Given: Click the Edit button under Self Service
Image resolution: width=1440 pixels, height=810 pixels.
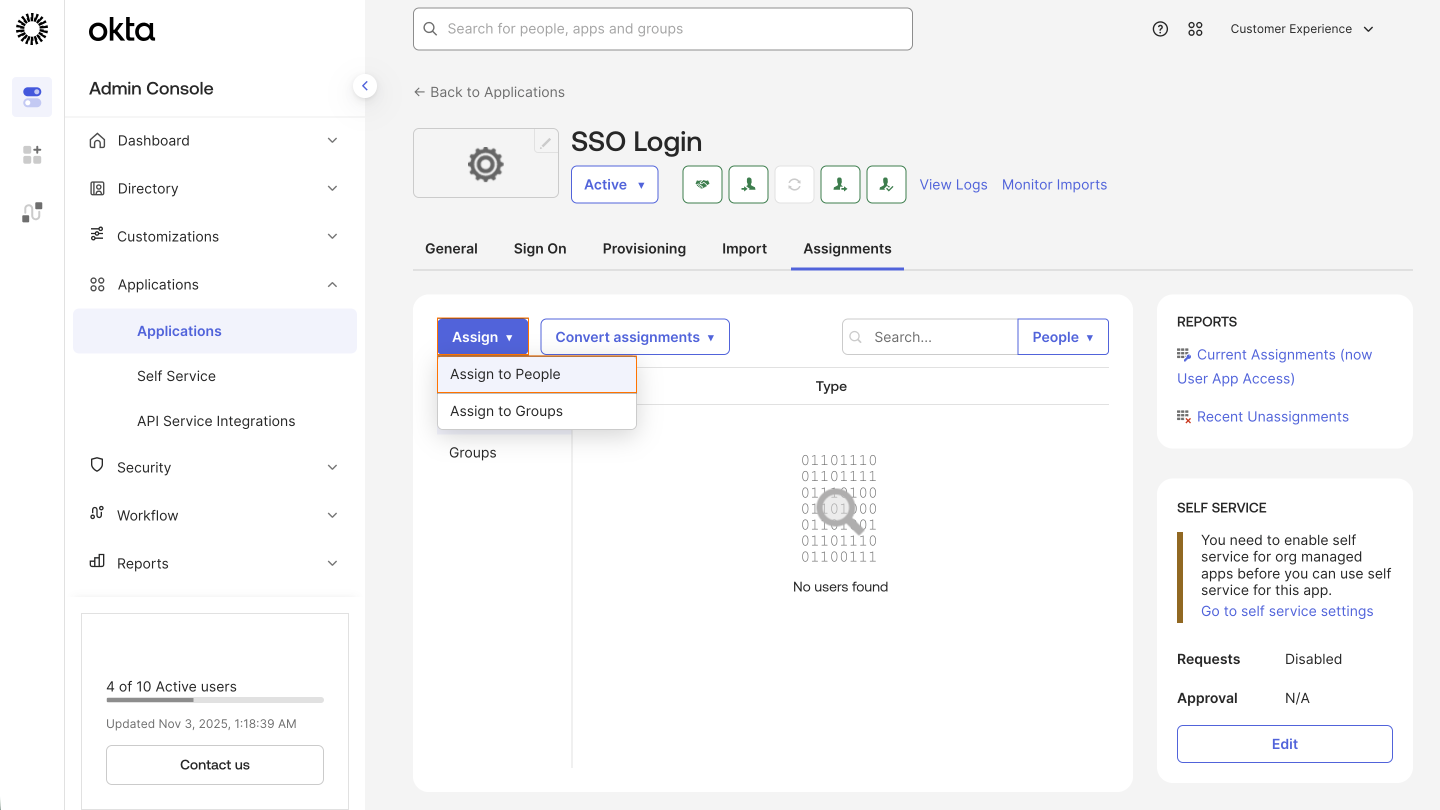Looking at the screenshot, I should click(x=1284, y=743).
